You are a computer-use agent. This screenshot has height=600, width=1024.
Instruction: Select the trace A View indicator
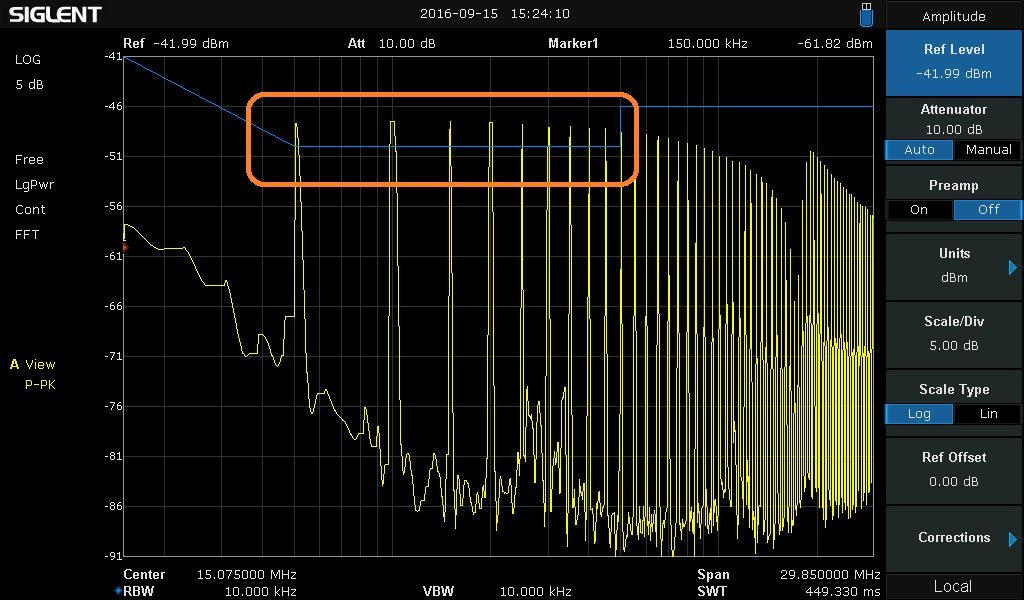[x=33, y=365]
